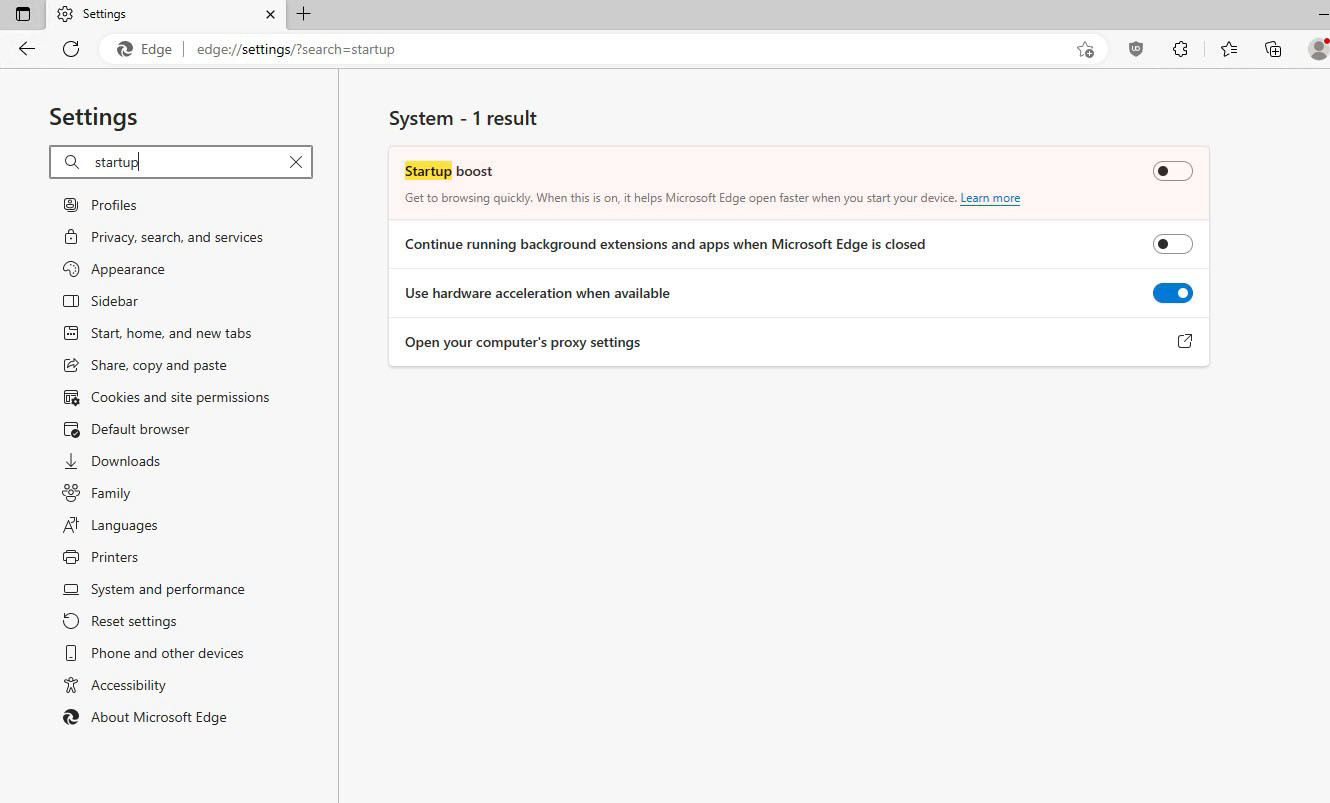Click the settings search field
The height and width of the screenshot is (803, 1330).
(181, 162)
